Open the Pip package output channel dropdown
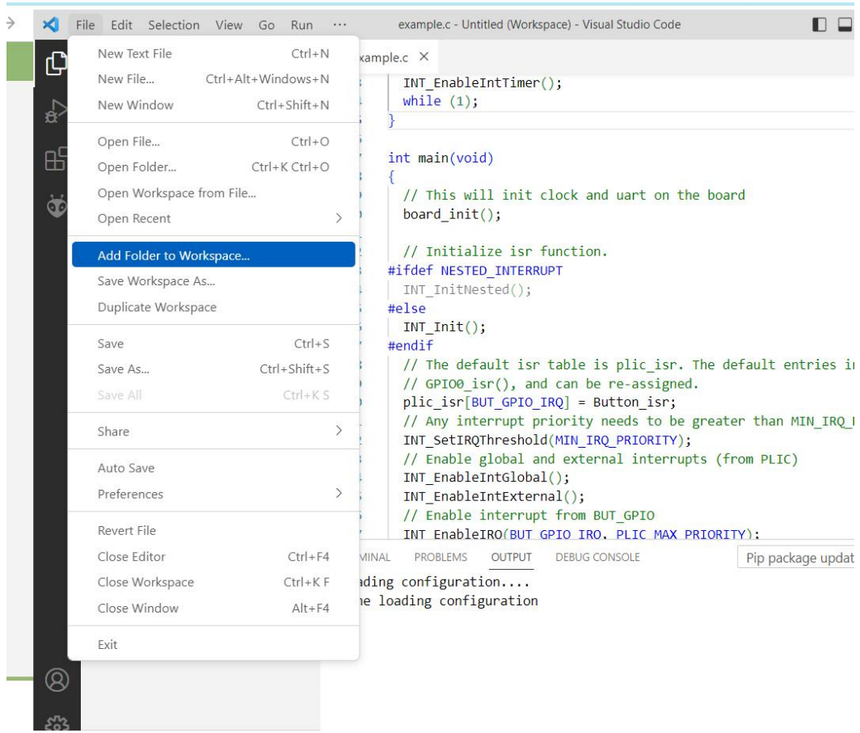Viewport: 860px width, 733px height. [x=796, y=557]
